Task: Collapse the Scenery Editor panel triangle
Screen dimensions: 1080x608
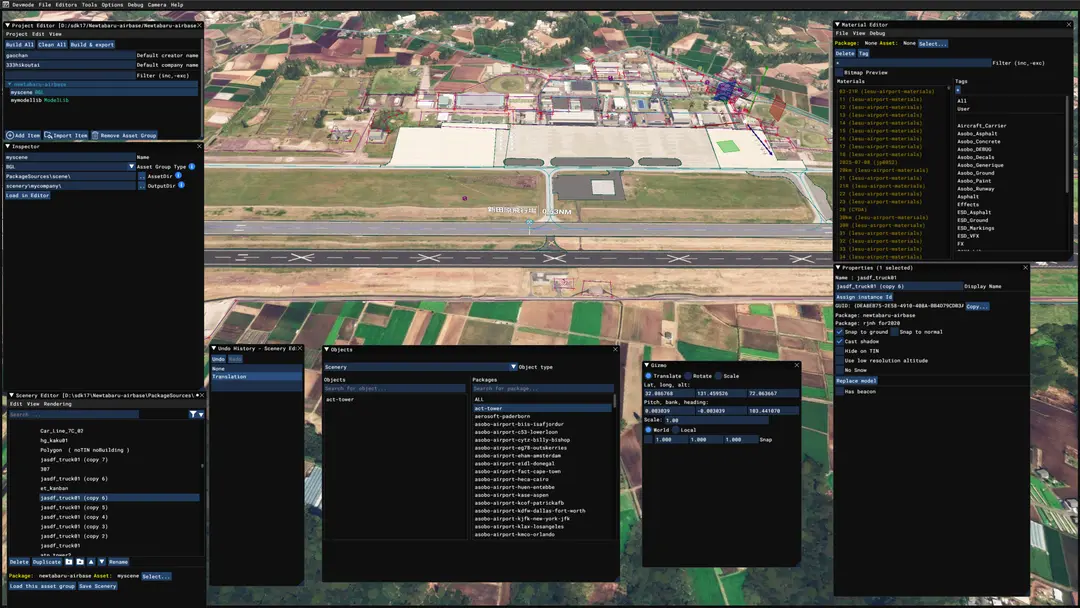Action: [12, 396]
